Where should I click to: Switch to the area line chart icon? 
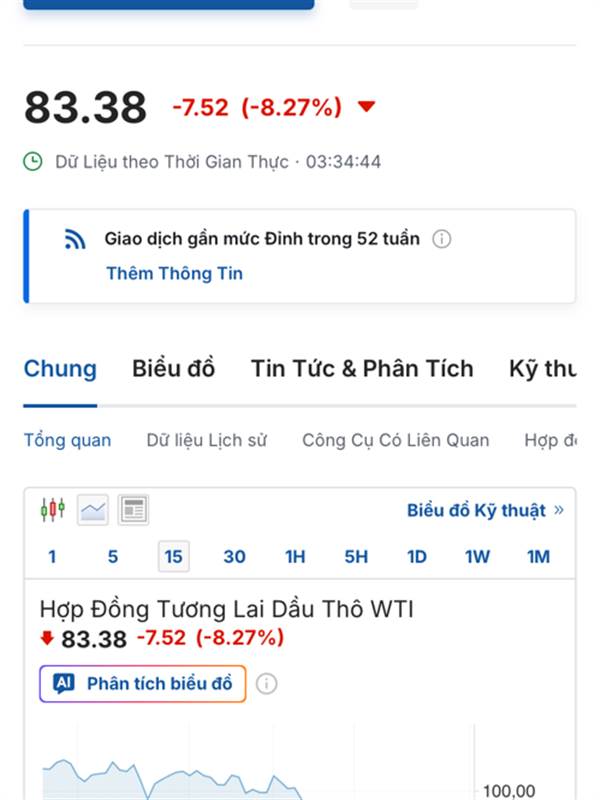click(x=93, y=510)
